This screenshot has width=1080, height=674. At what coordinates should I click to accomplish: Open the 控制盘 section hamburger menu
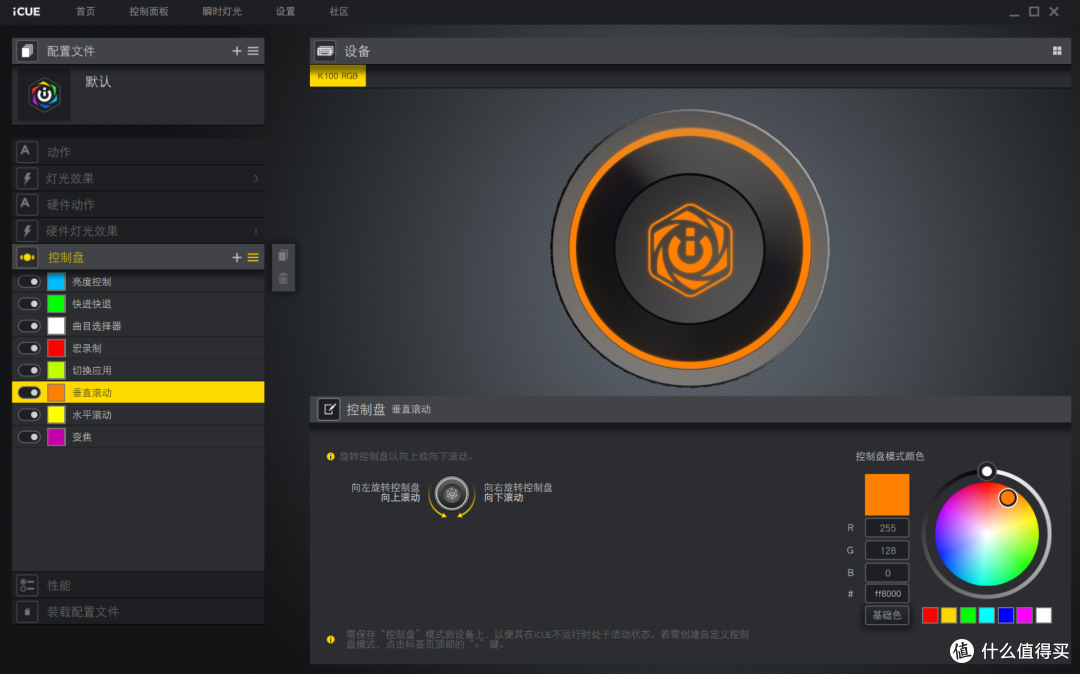[x=253, y=257]
